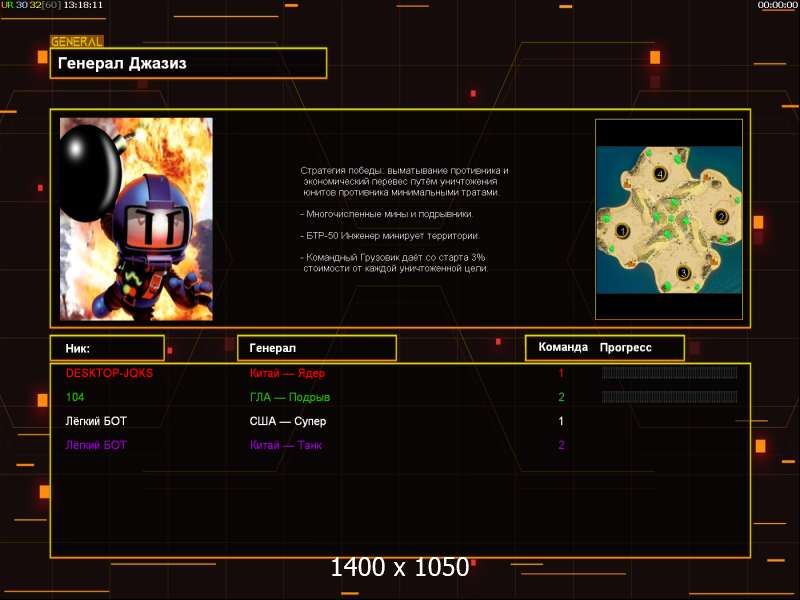Select player DESKTOP-JOKS in the list

coord(109,373)
